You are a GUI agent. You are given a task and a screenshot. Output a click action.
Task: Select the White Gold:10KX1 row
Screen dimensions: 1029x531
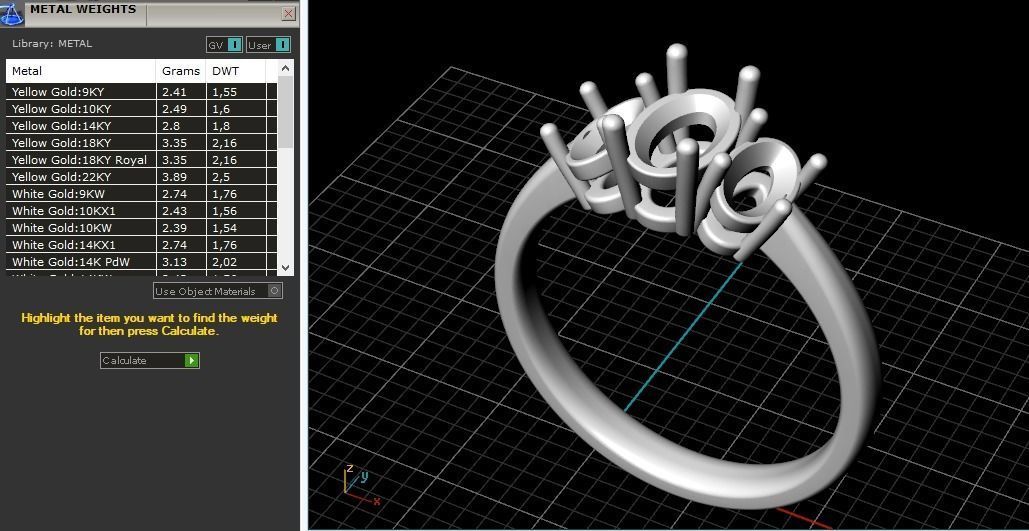tap(142, 211)
